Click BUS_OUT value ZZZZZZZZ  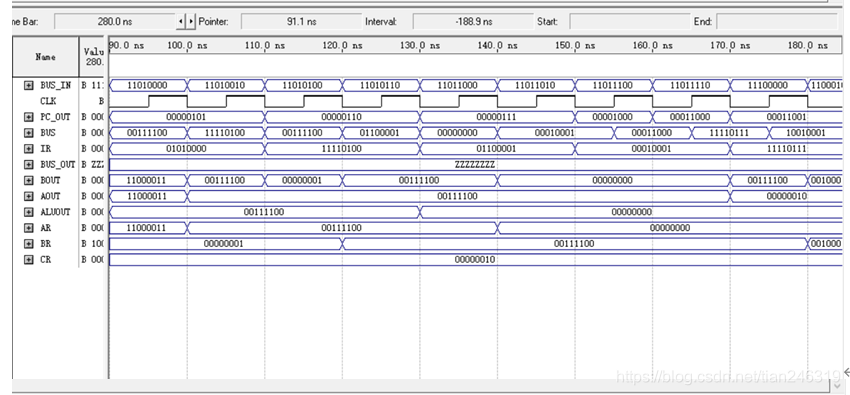click(474, 164)
